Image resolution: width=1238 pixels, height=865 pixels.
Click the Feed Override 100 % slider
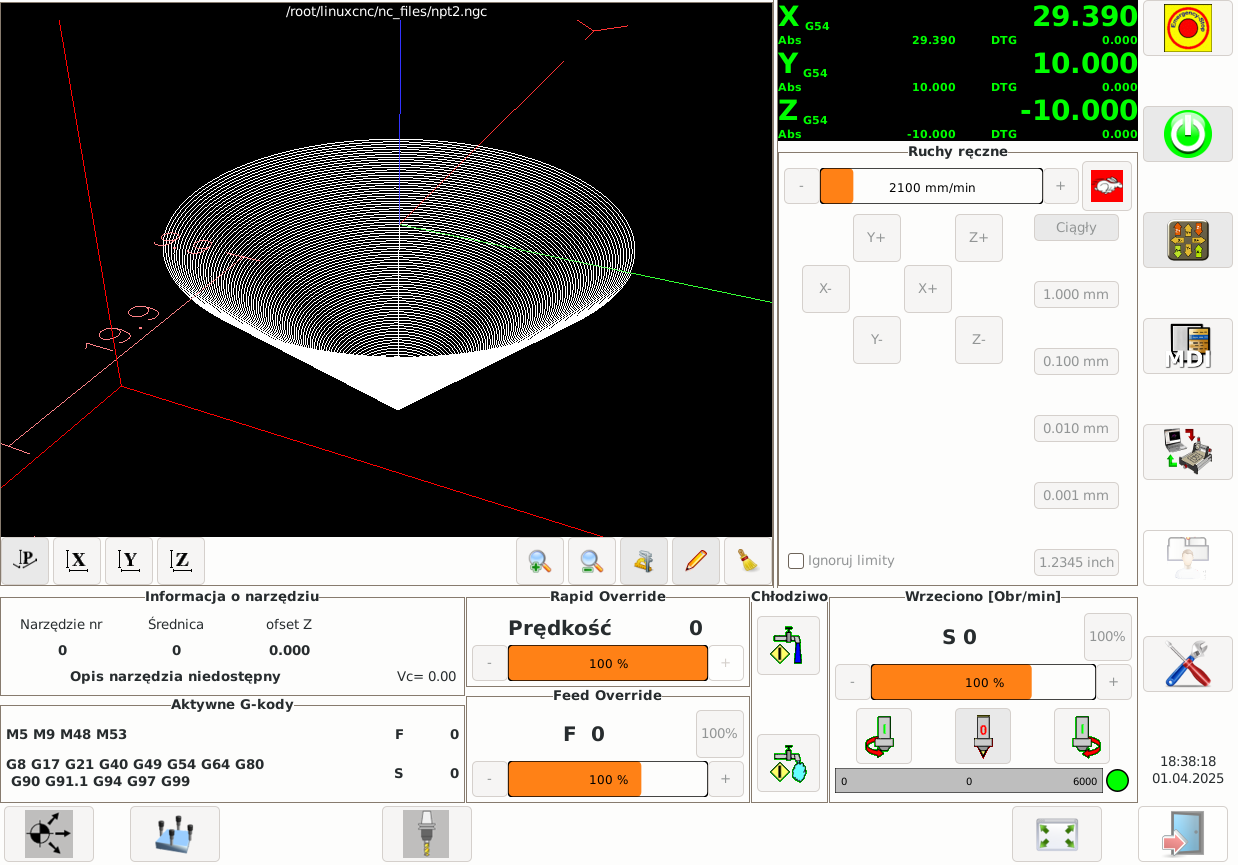tap(608, 779)
